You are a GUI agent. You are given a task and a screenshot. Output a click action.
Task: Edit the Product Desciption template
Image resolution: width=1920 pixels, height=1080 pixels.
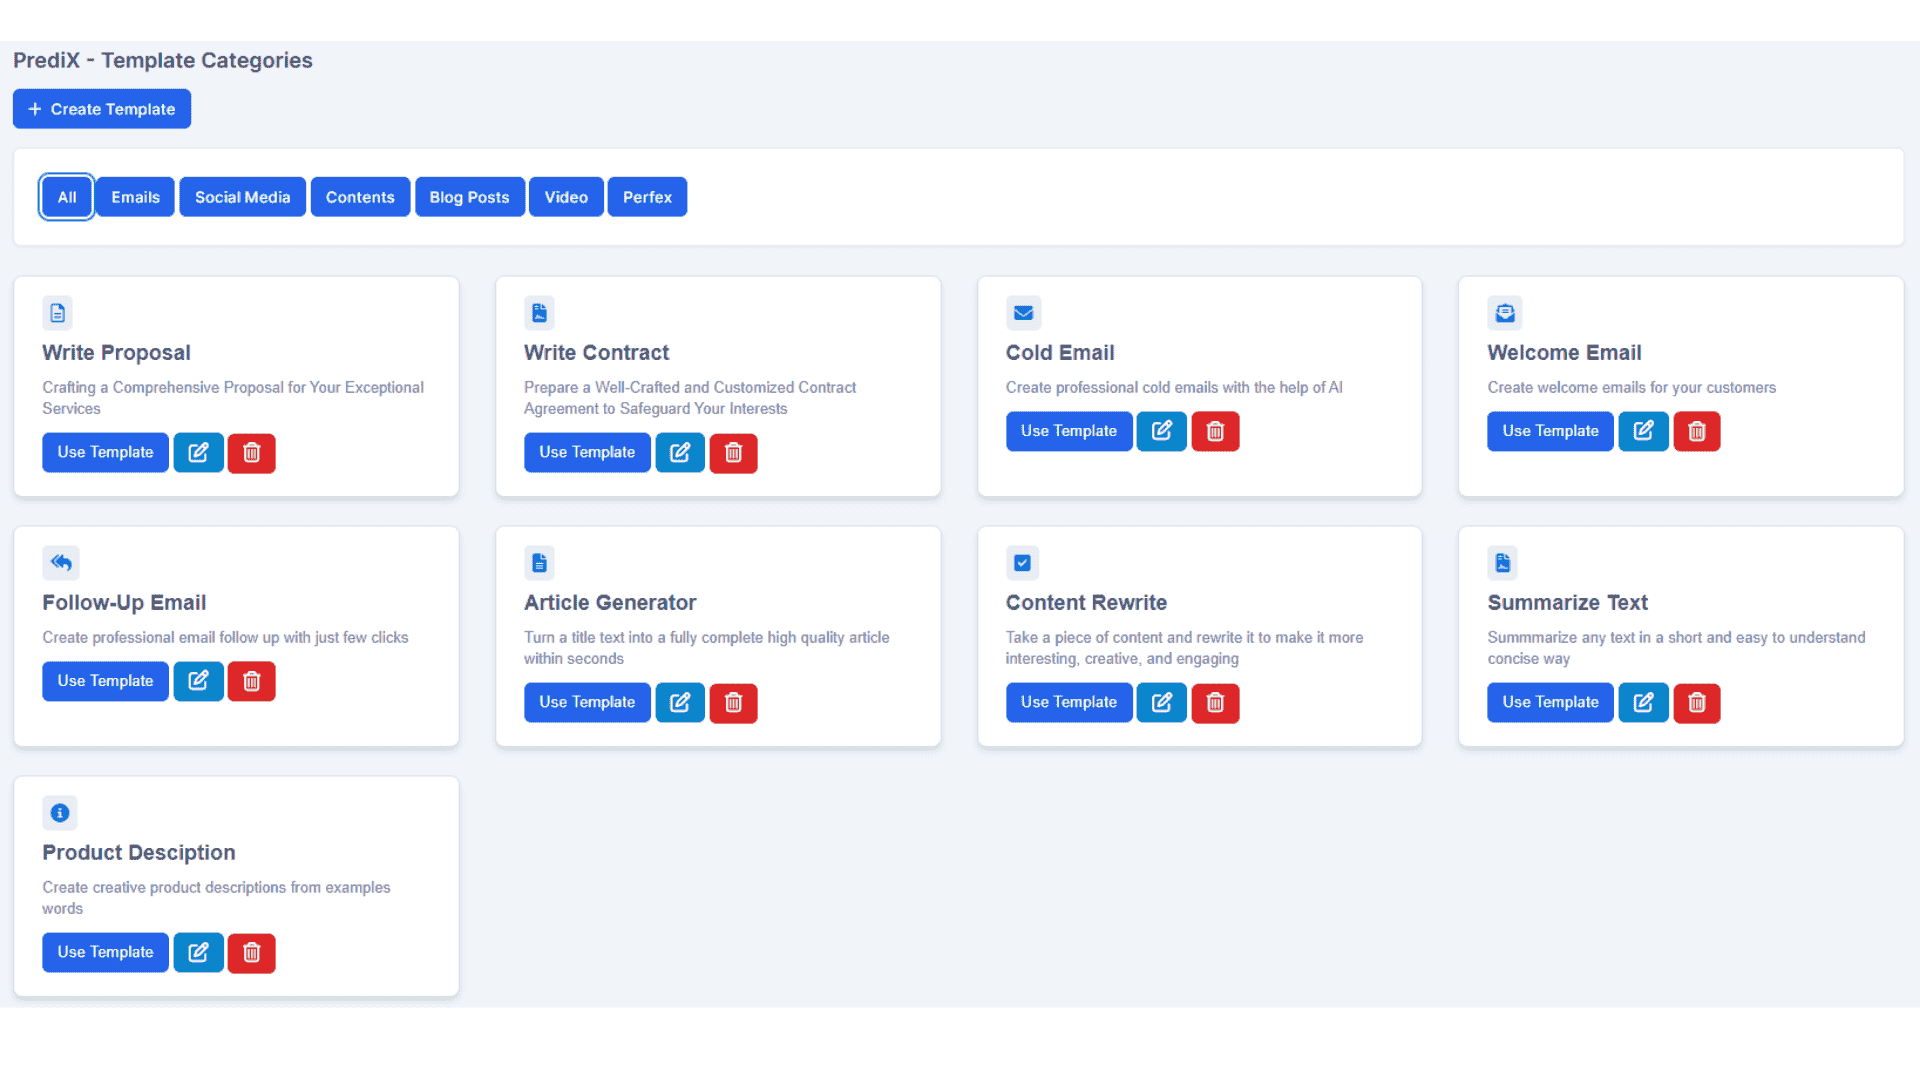(x=198, y=953)
